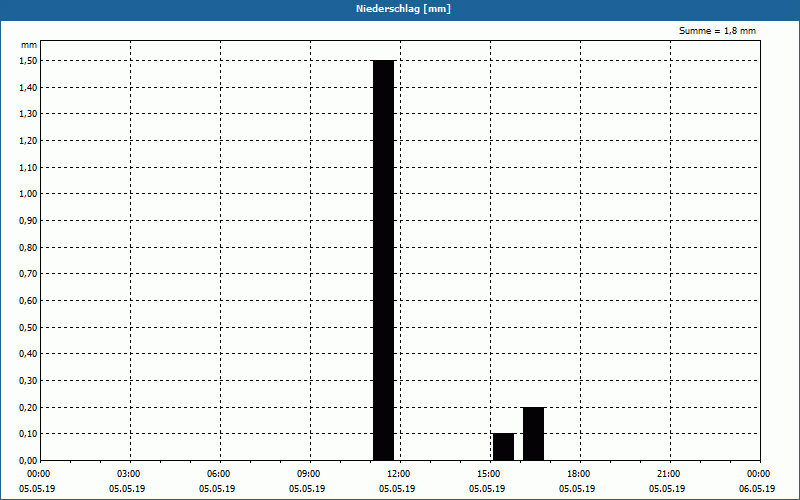
Task: Click the 18:00 time label
Action: tap(581, 474)
